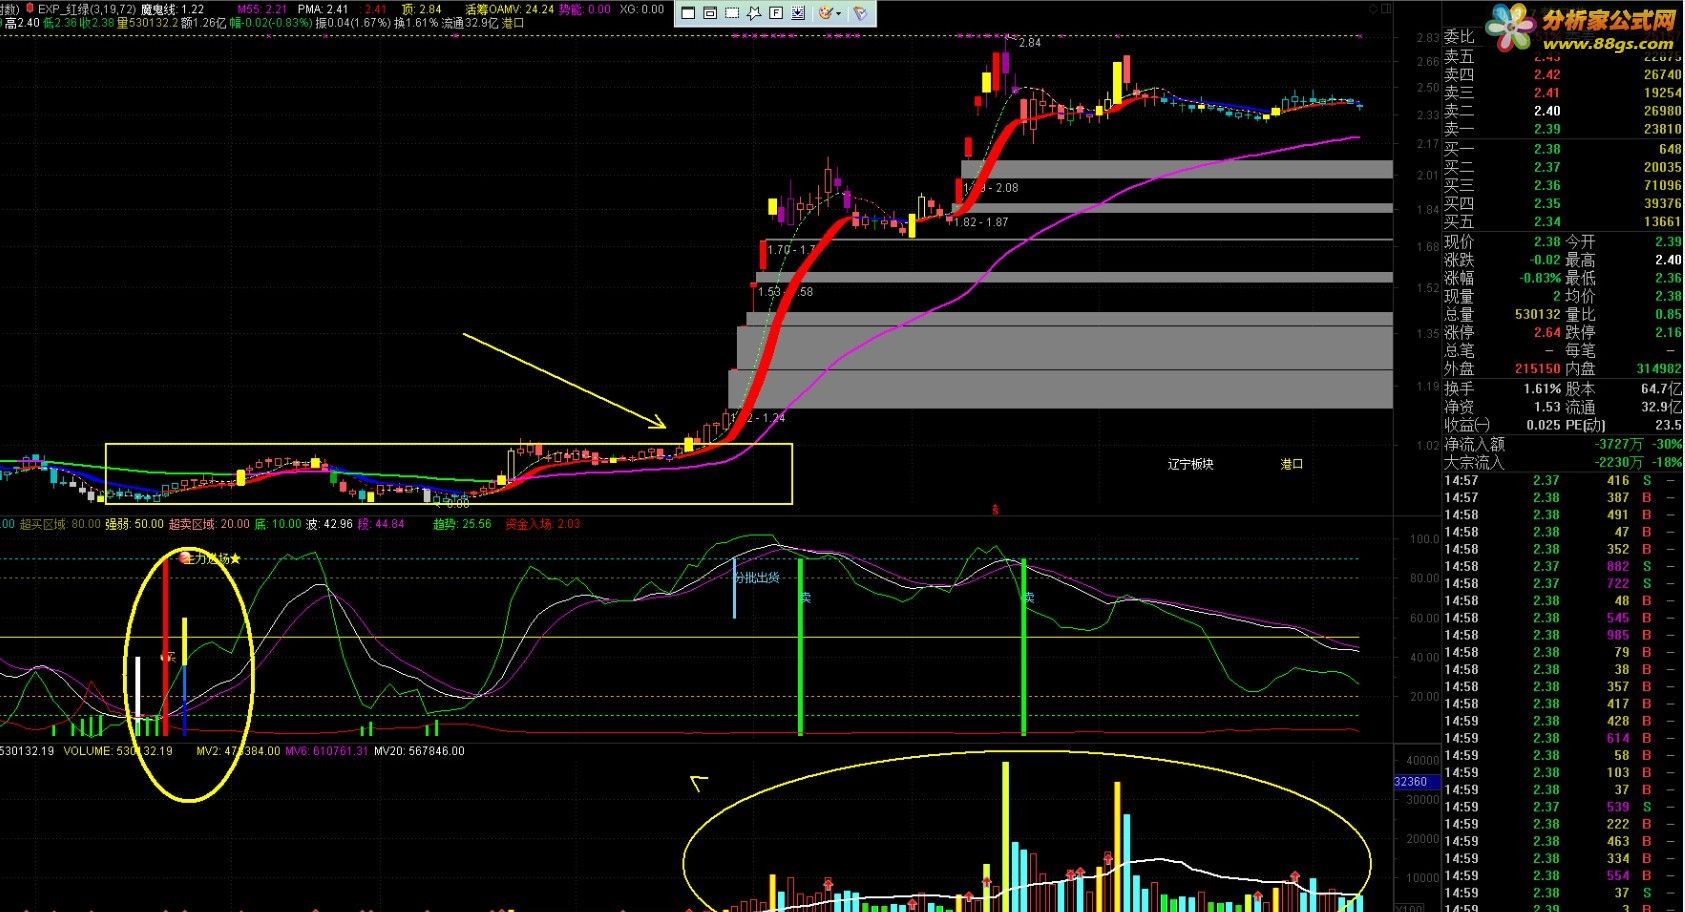Click the 外盘 215150 value

click(1538, 369)
